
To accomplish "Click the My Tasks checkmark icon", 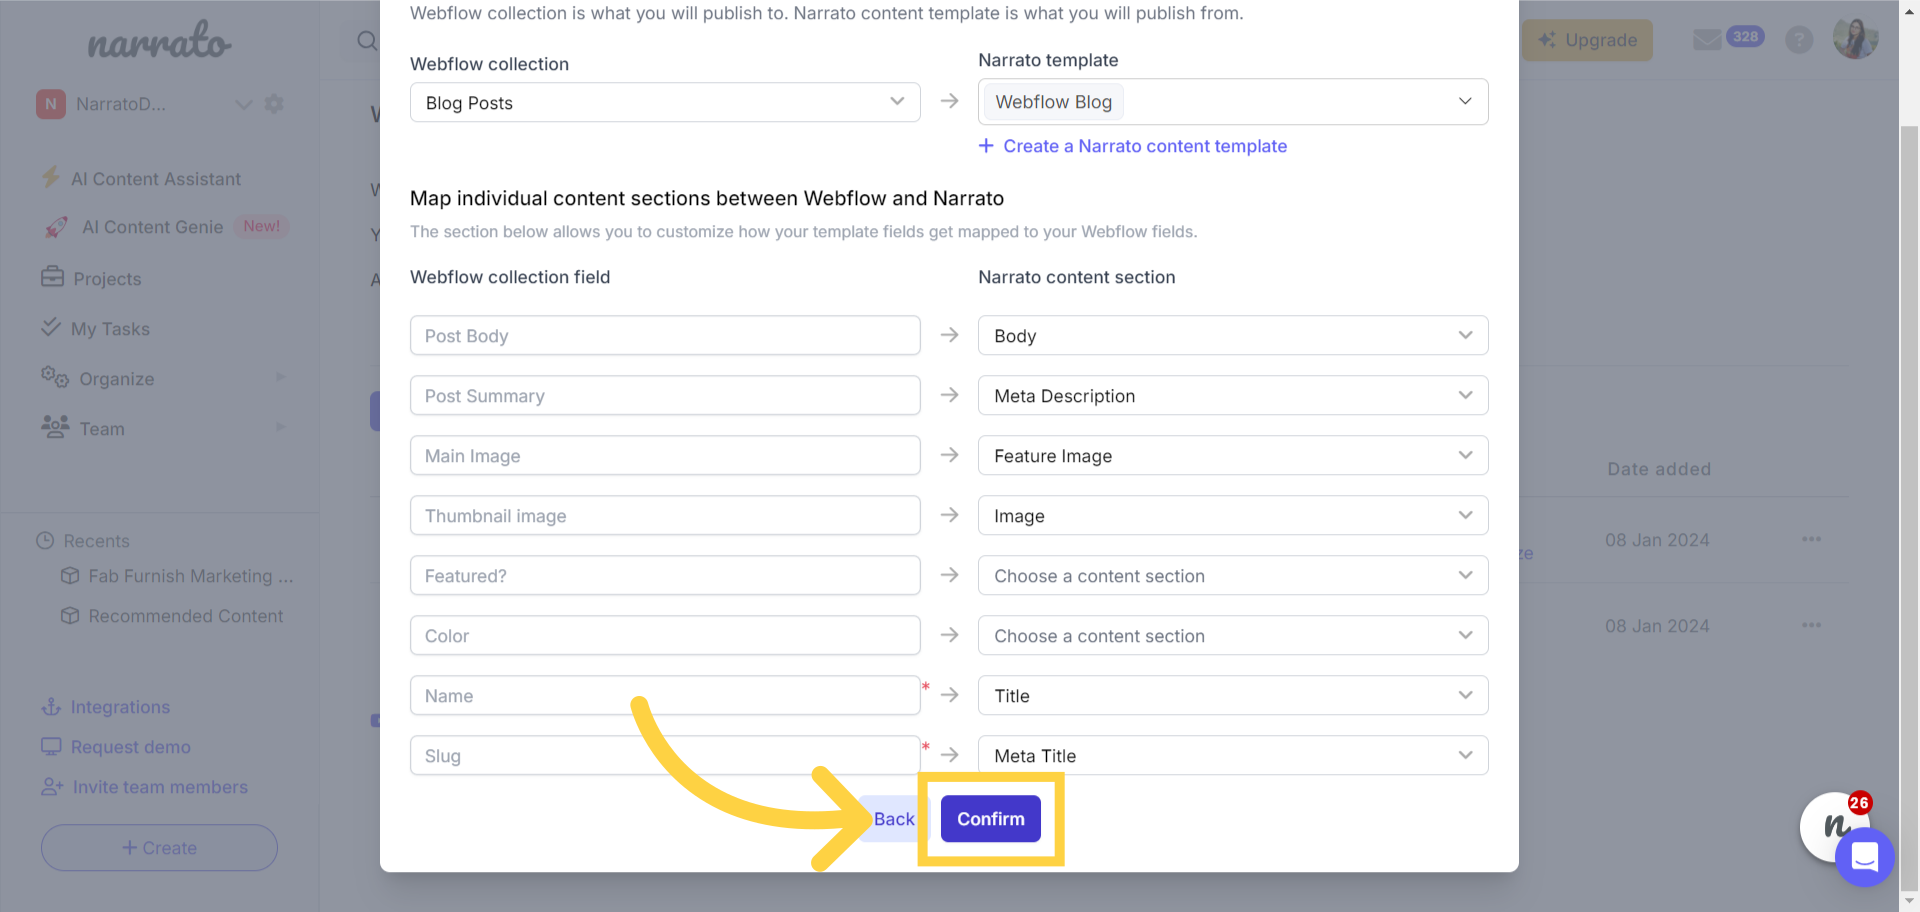I will (x=51, y=327).
